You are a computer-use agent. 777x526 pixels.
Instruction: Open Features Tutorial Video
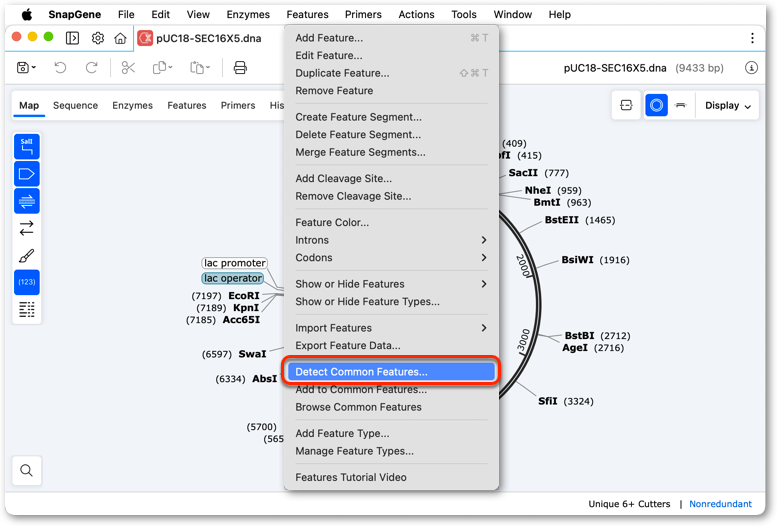(x=391, y=477)
